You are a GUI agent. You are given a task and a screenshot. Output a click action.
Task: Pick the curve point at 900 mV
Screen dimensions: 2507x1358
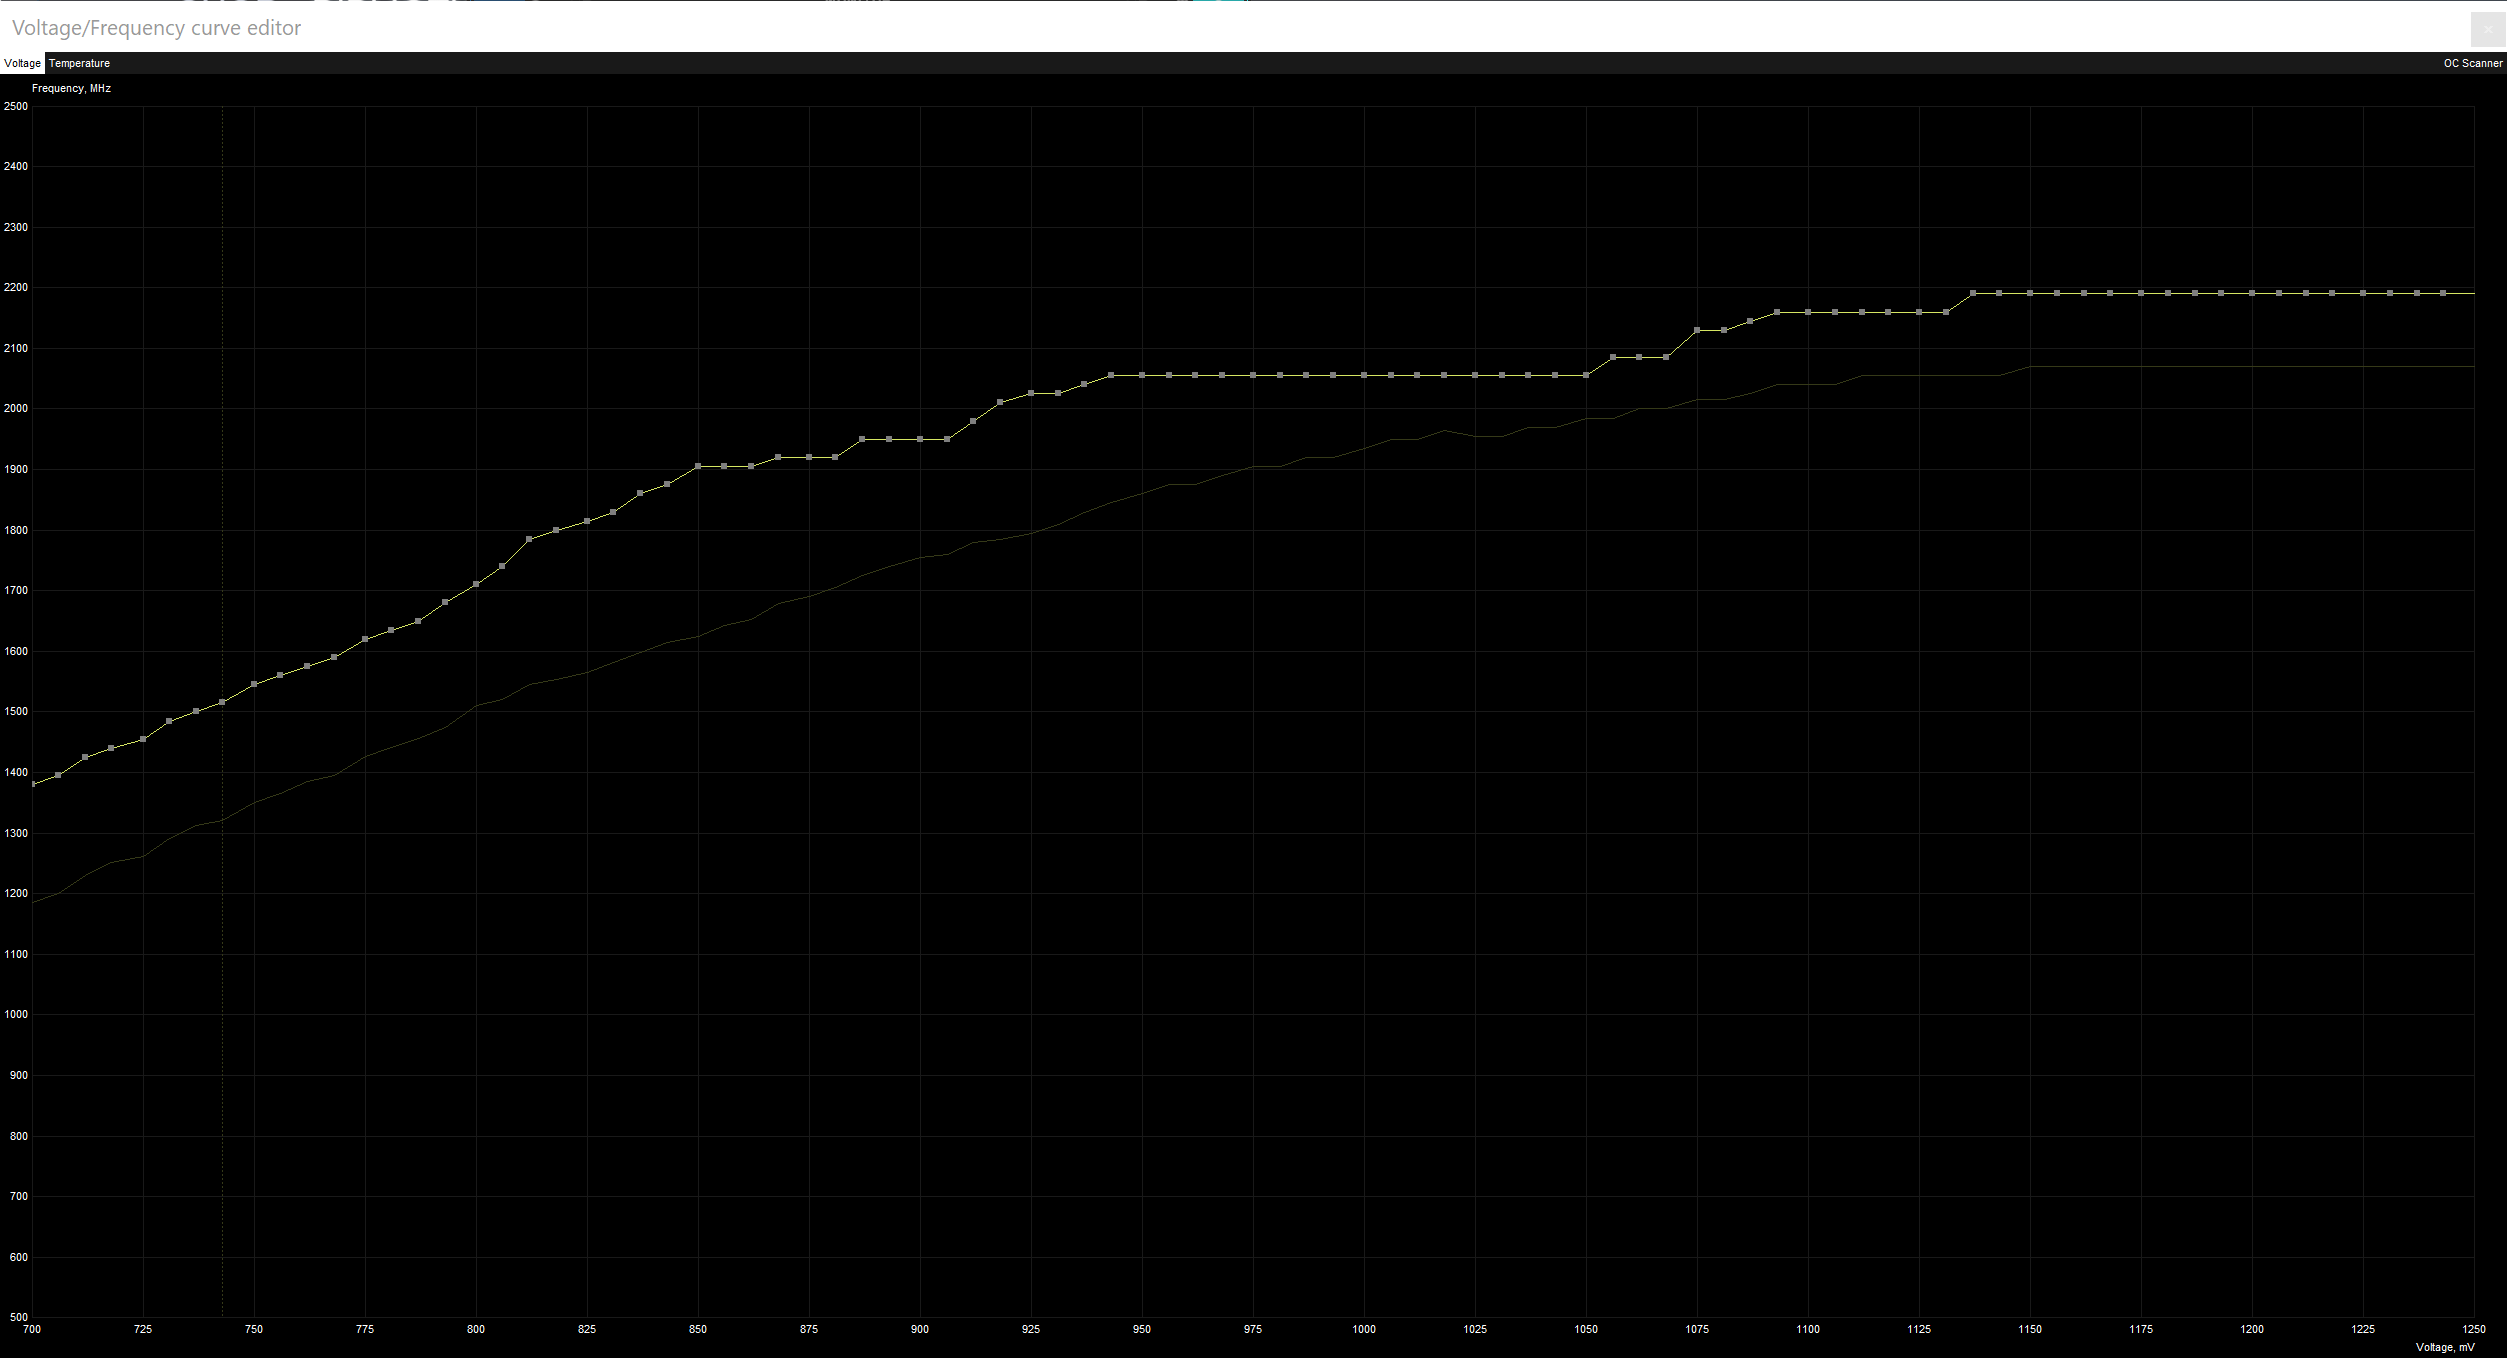point(920,439)
